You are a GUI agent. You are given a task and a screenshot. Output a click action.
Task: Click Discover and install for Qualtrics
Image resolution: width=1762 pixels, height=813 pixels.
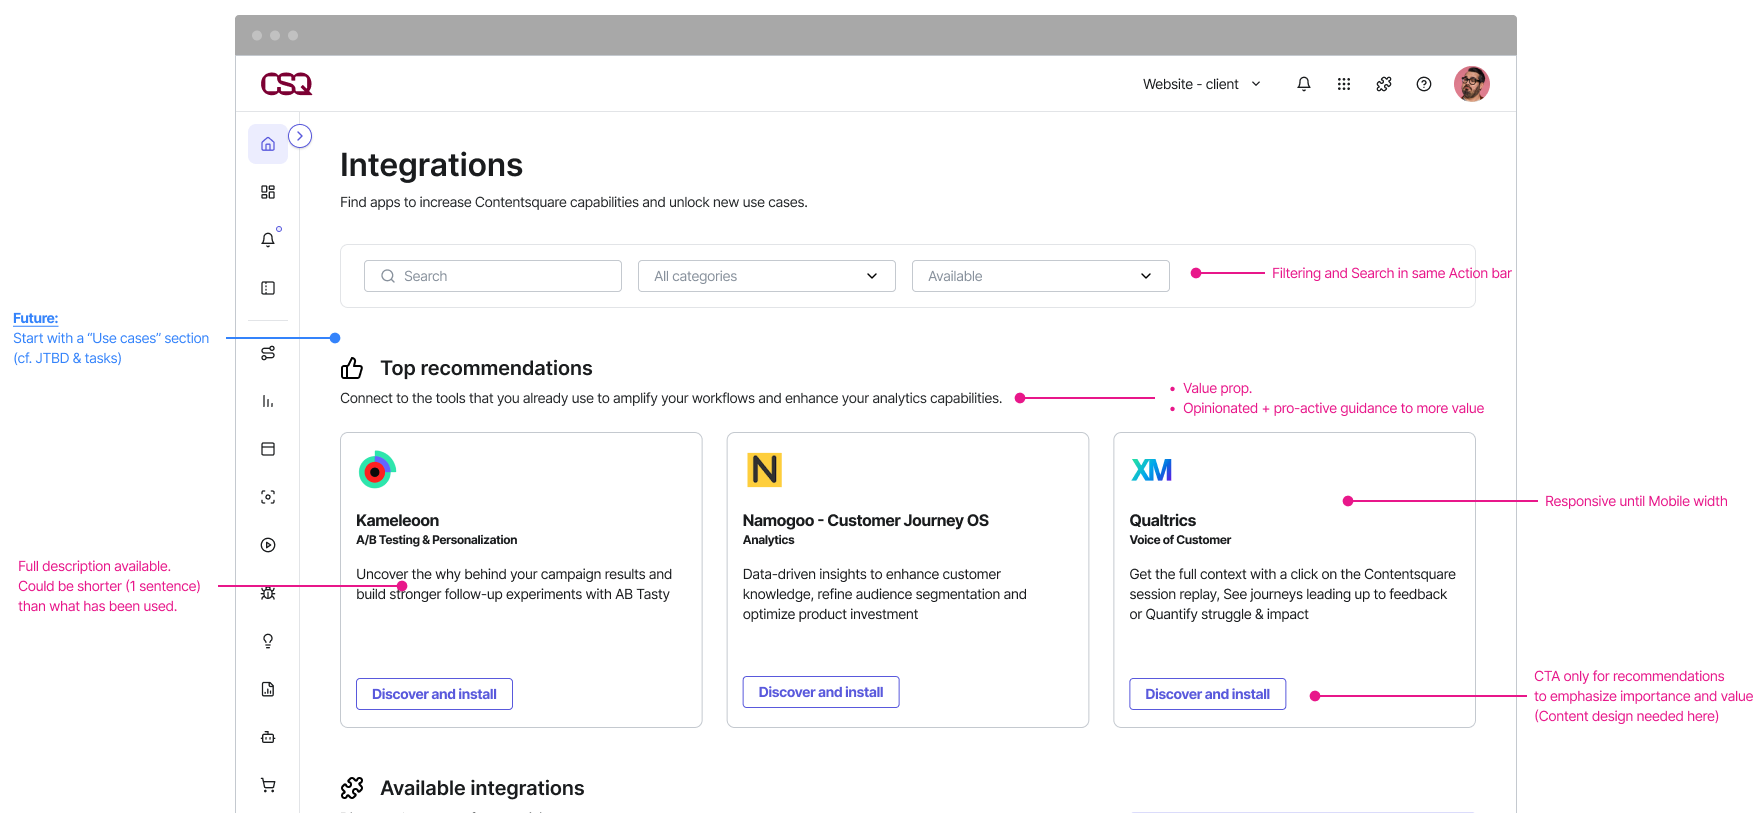coord(1208,694)
